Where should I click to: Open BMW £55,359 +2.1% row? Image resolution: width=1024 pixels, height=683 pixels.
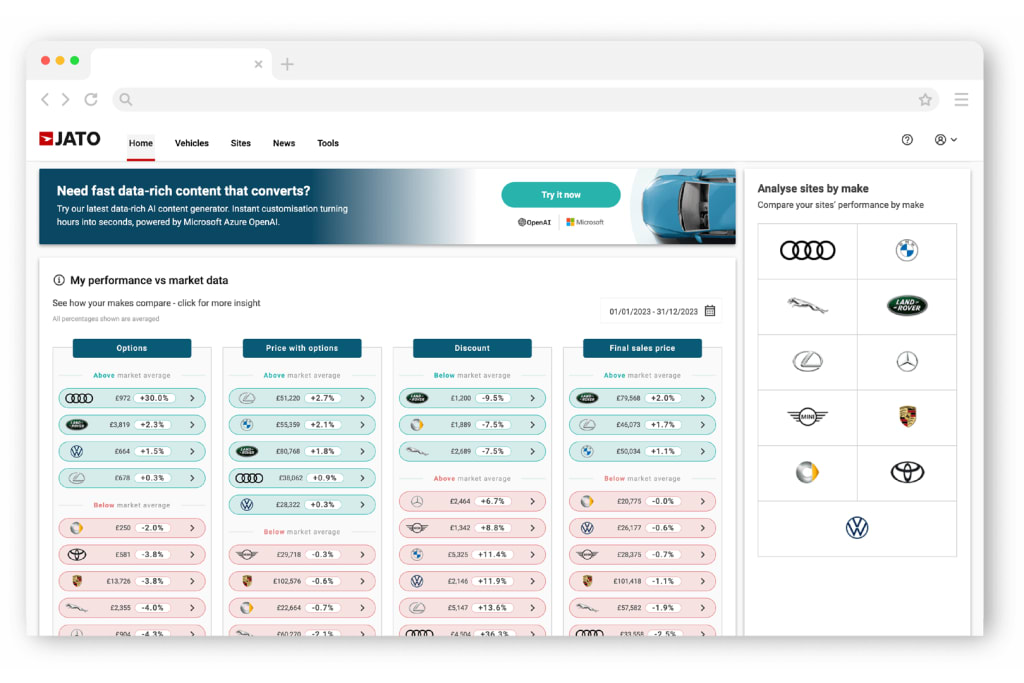302,424
